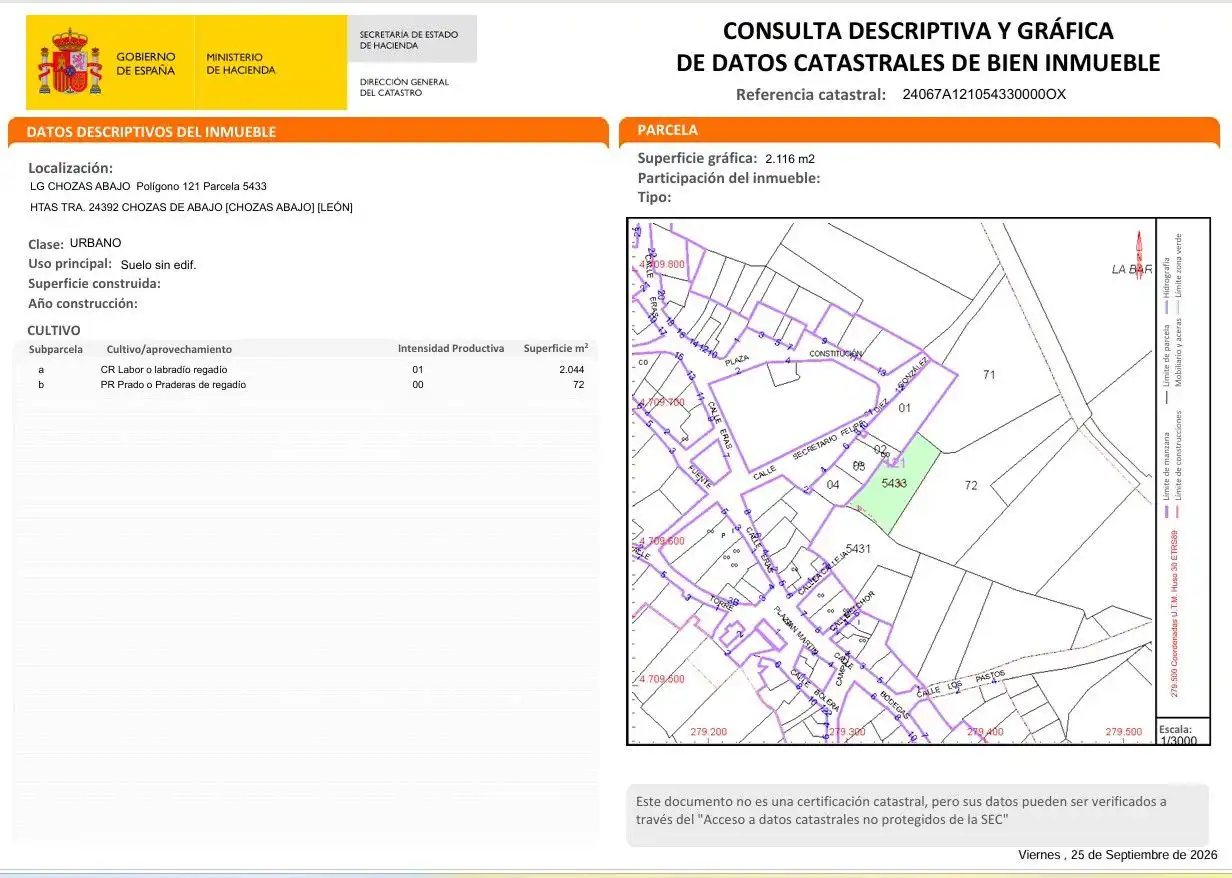The height and width of the screenshot is (878, 1232).
Task: Click the '279.300' coordinate on map bottom
Action: click(848, 732)
